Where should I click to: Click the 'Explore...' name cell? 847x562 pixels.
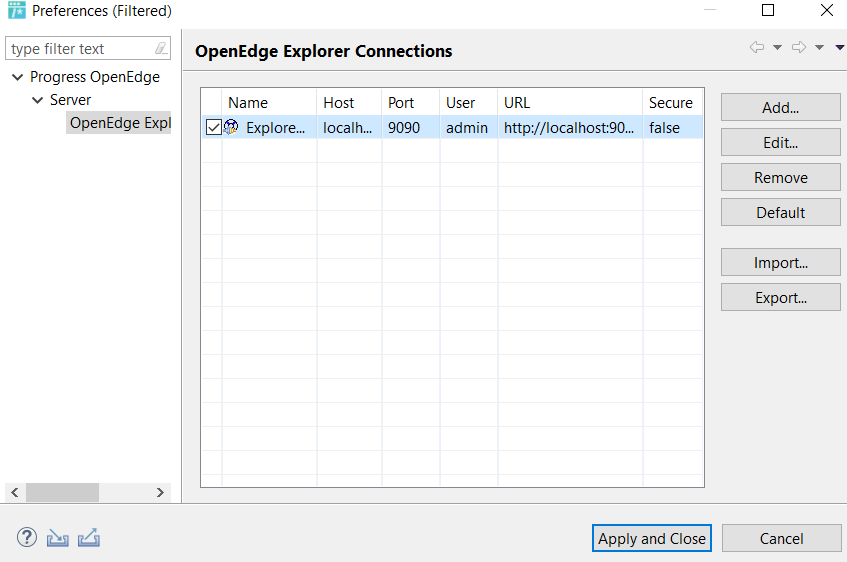275,128
